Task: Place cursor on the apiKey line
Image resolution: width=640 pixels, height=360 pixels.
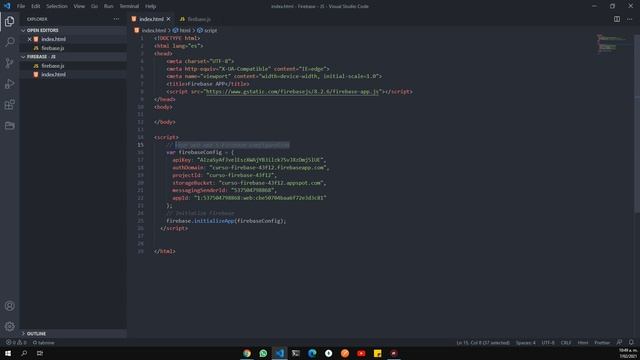Action: point(249,160)
